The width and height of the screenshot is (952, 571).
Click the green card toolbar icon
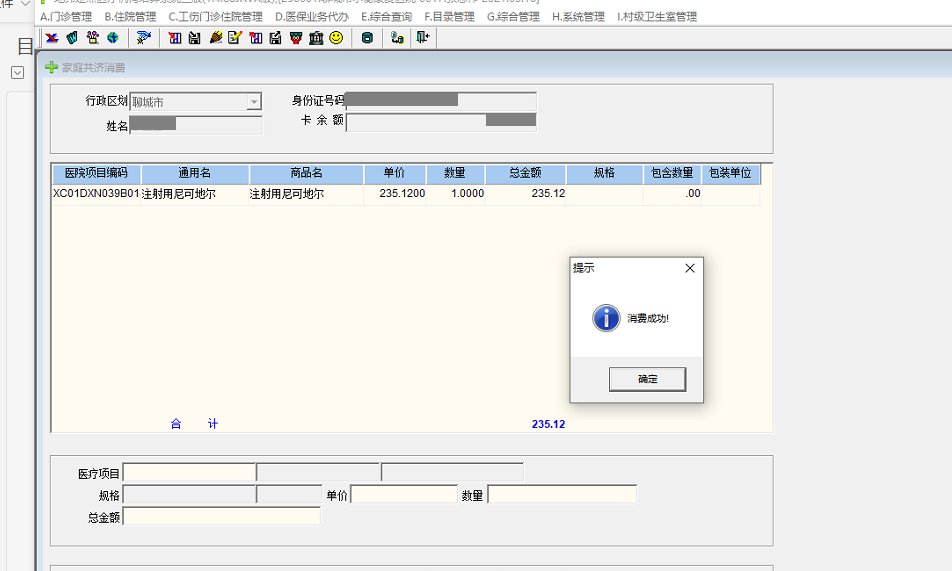72,38
